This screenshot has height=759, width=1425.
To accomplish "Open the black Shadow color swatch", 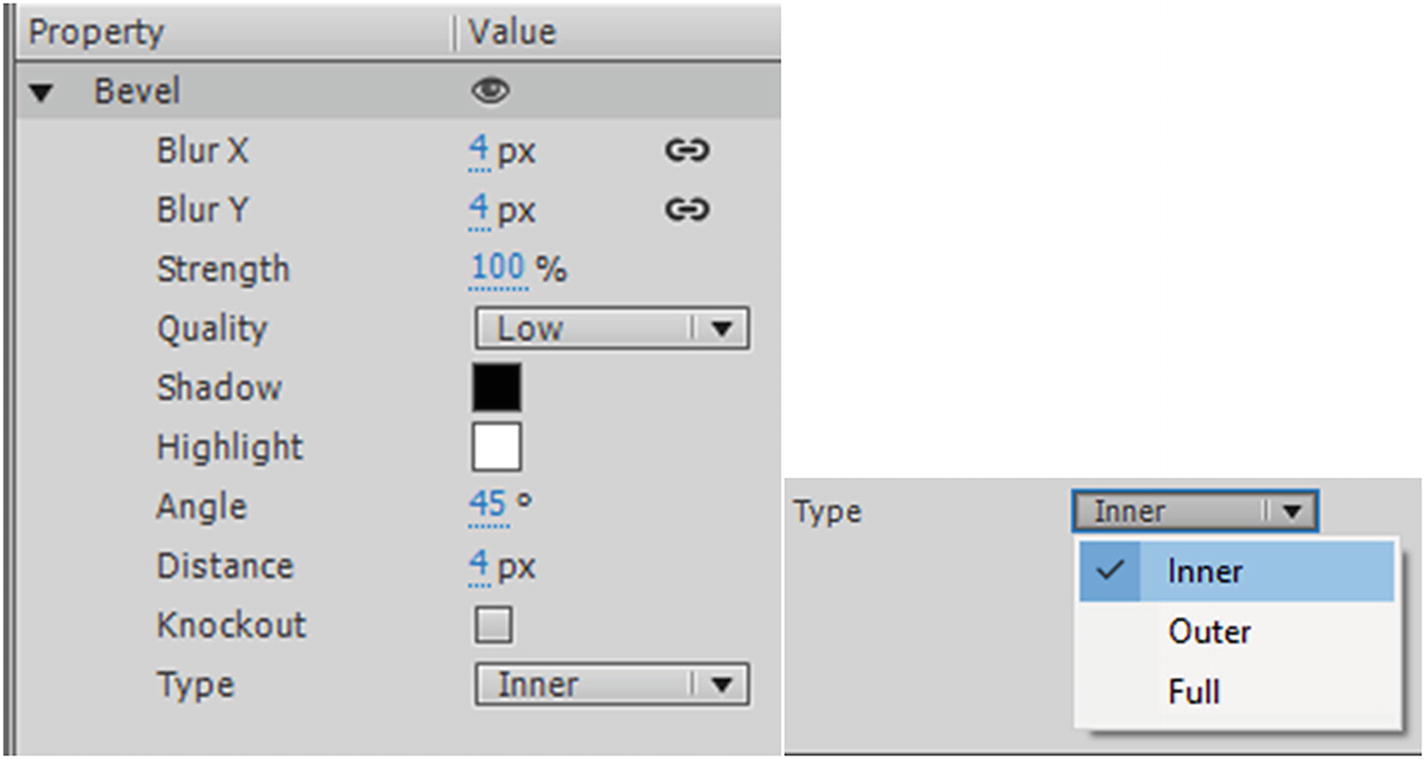I will tap(496, 388).
